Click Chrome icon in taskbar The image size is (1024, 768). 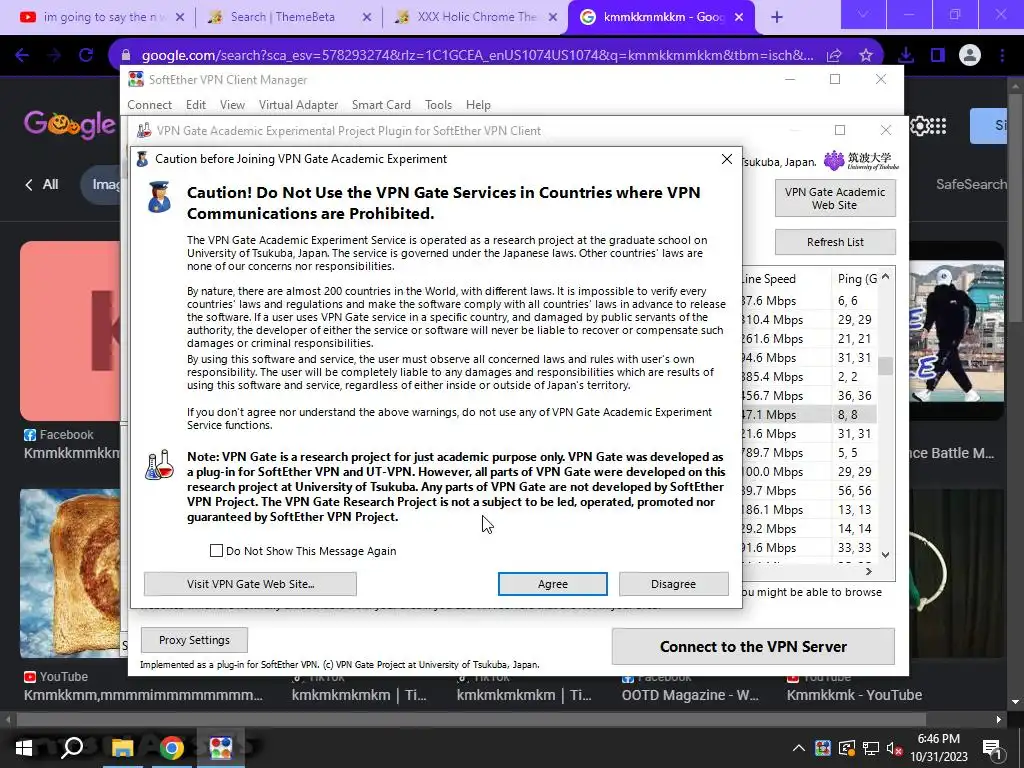(x=171, y=748)
